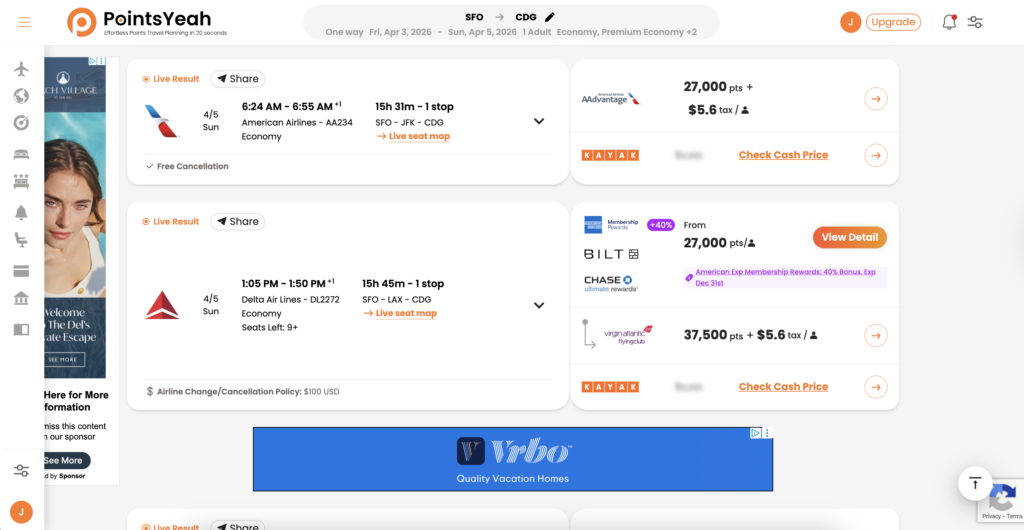The image size is (1024, 530).
Task: Click the '15h 31m - 1 stop' text
Action: [414, 106]
